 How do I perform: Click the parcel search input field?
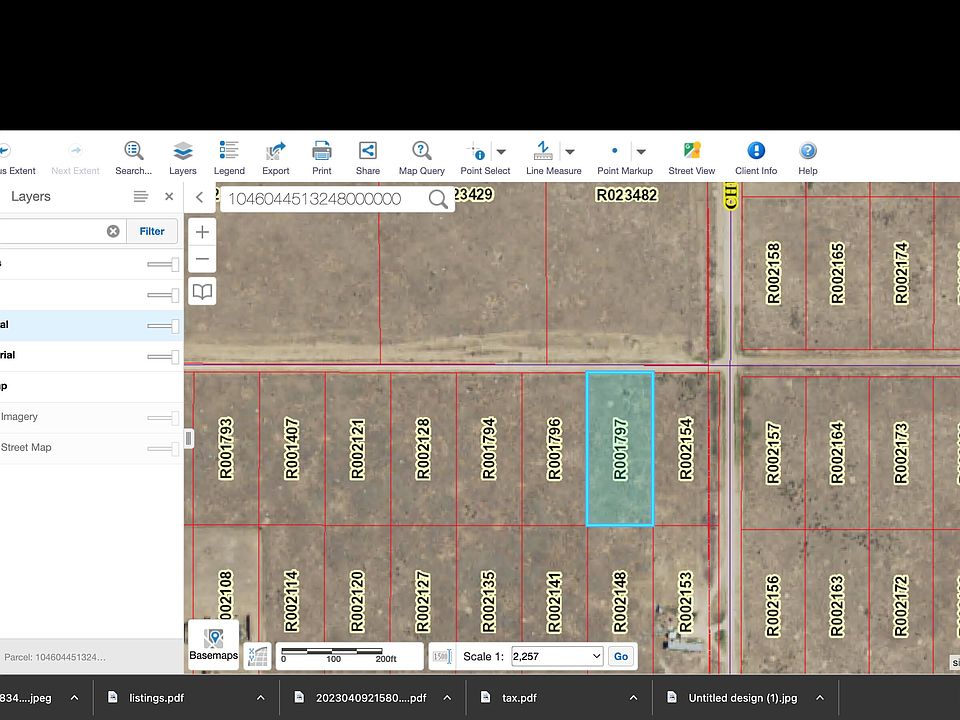(330, 198)
